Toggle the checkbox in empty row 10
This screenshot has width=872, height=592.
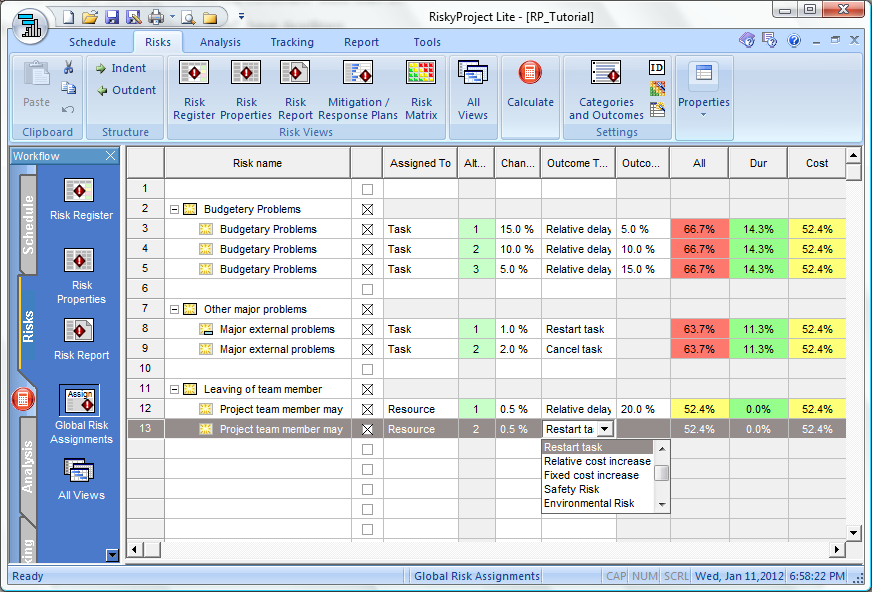(x=367, y=370)
